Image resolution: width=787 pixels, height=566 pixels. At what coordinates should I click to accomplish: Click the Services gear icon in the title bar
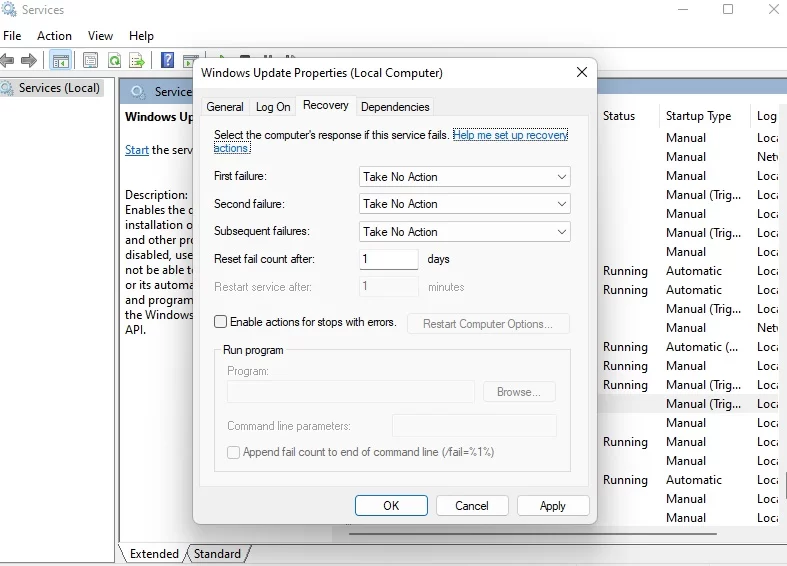coord(9,9)
